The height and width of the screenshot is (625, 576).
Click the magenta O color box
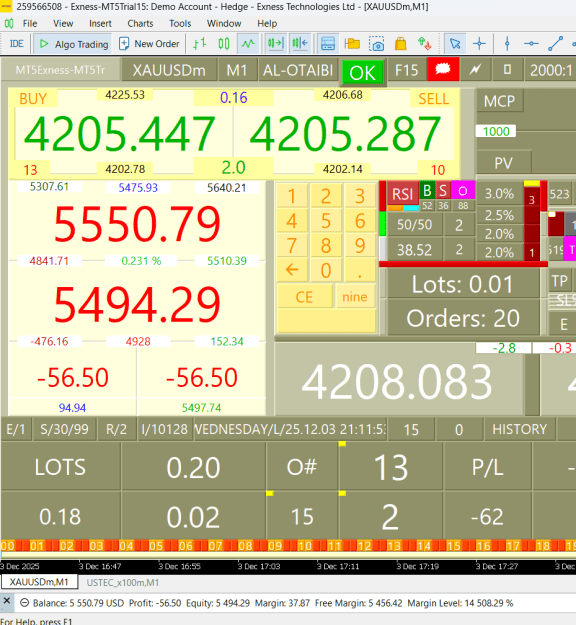[463, 191]
